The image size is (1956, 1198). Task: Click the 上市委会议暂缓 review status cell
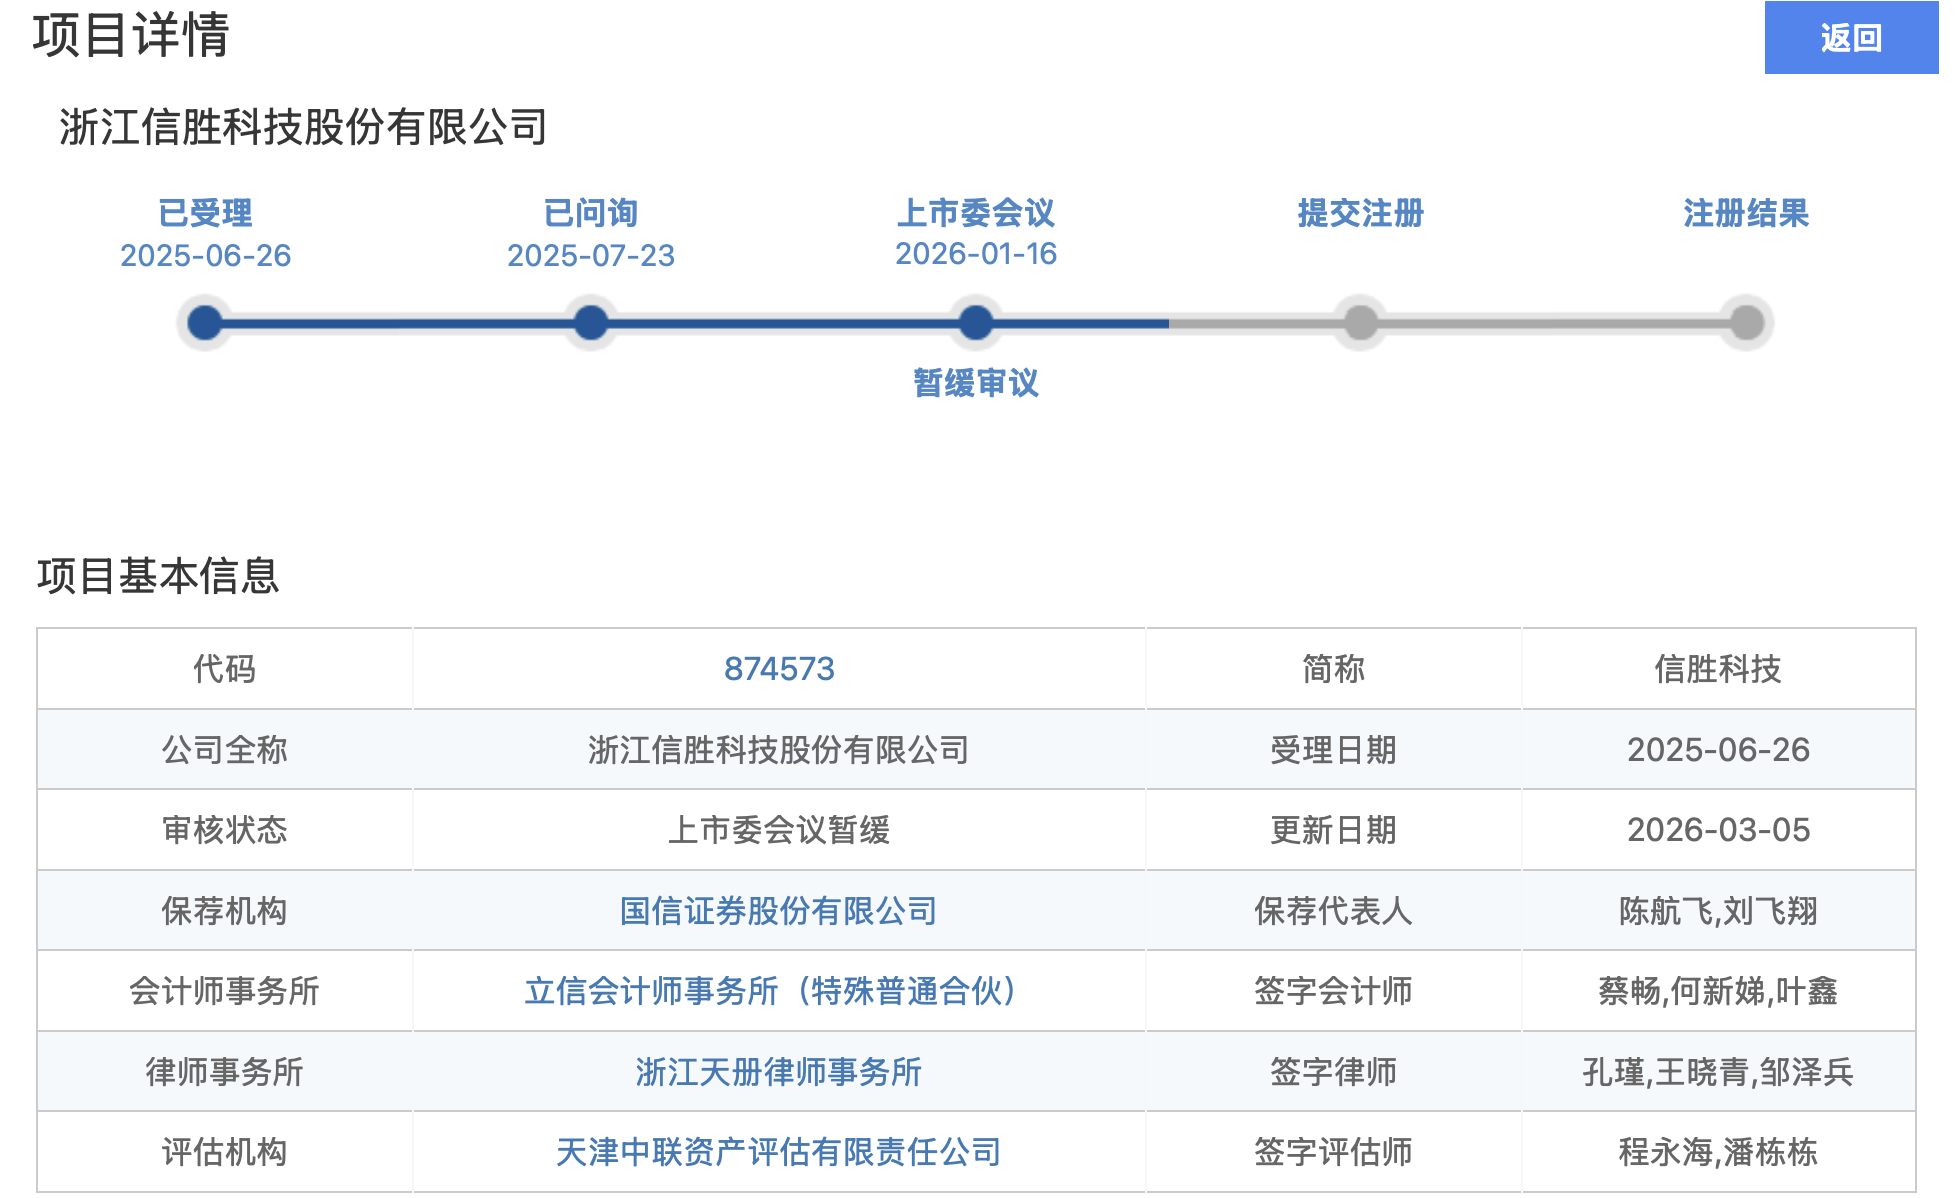pos(779,830)
